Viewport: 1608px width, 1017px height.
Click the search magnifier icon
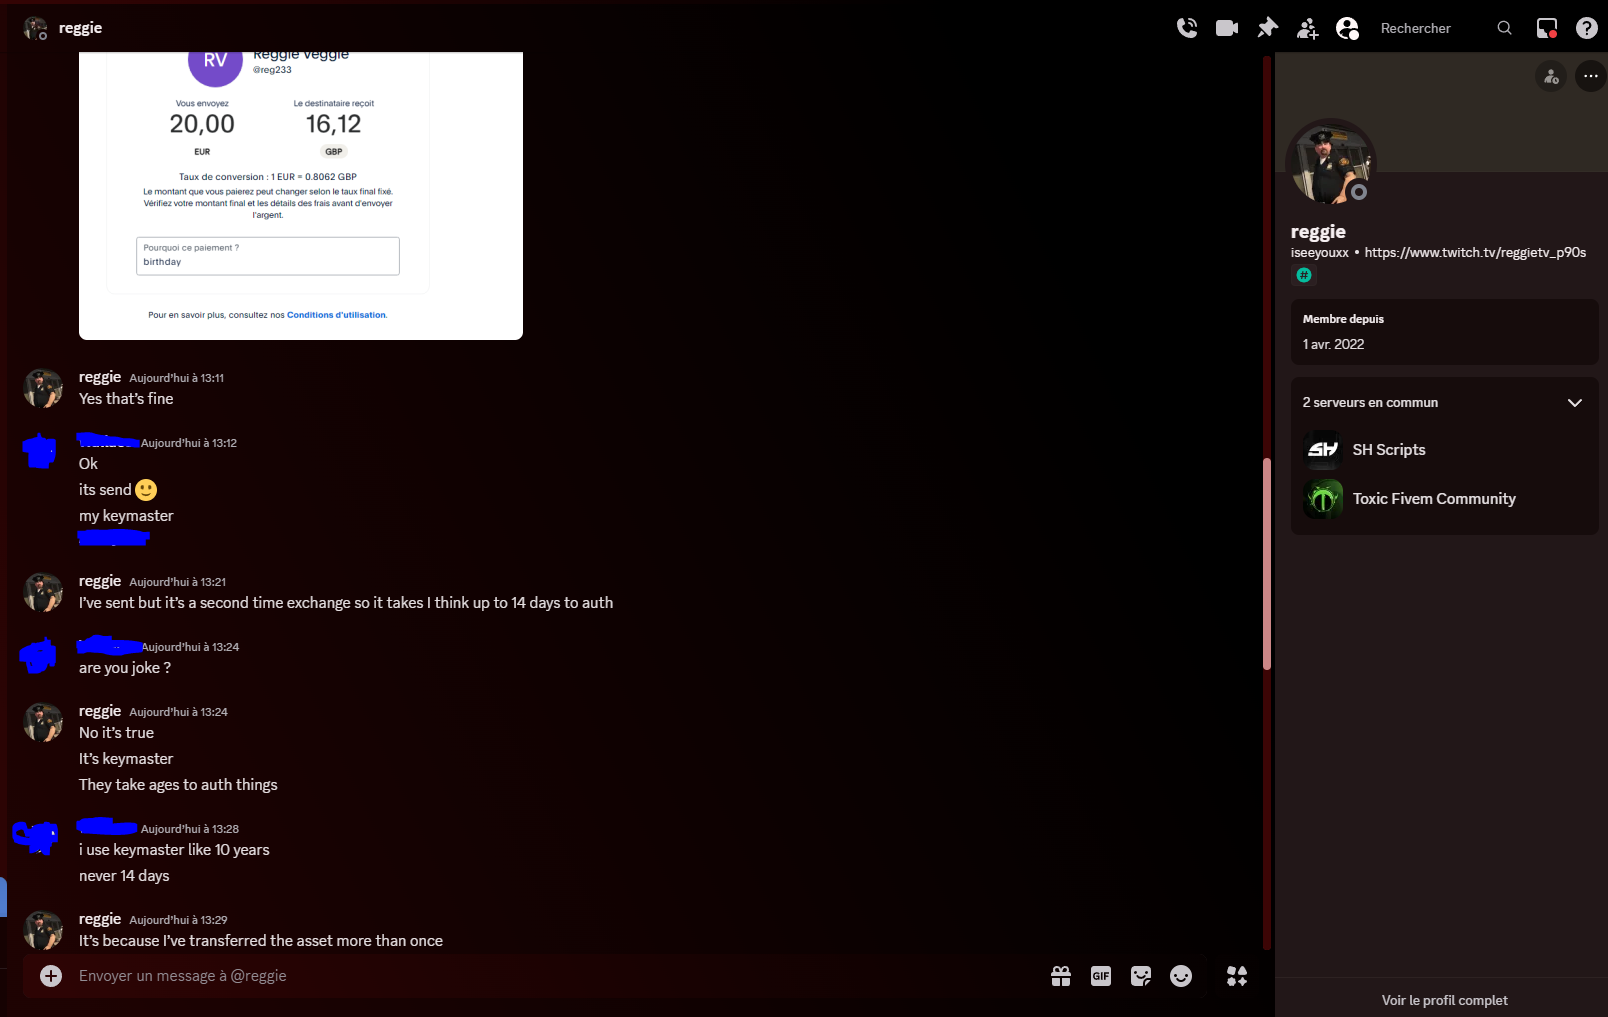click(x=1504, y=28)
